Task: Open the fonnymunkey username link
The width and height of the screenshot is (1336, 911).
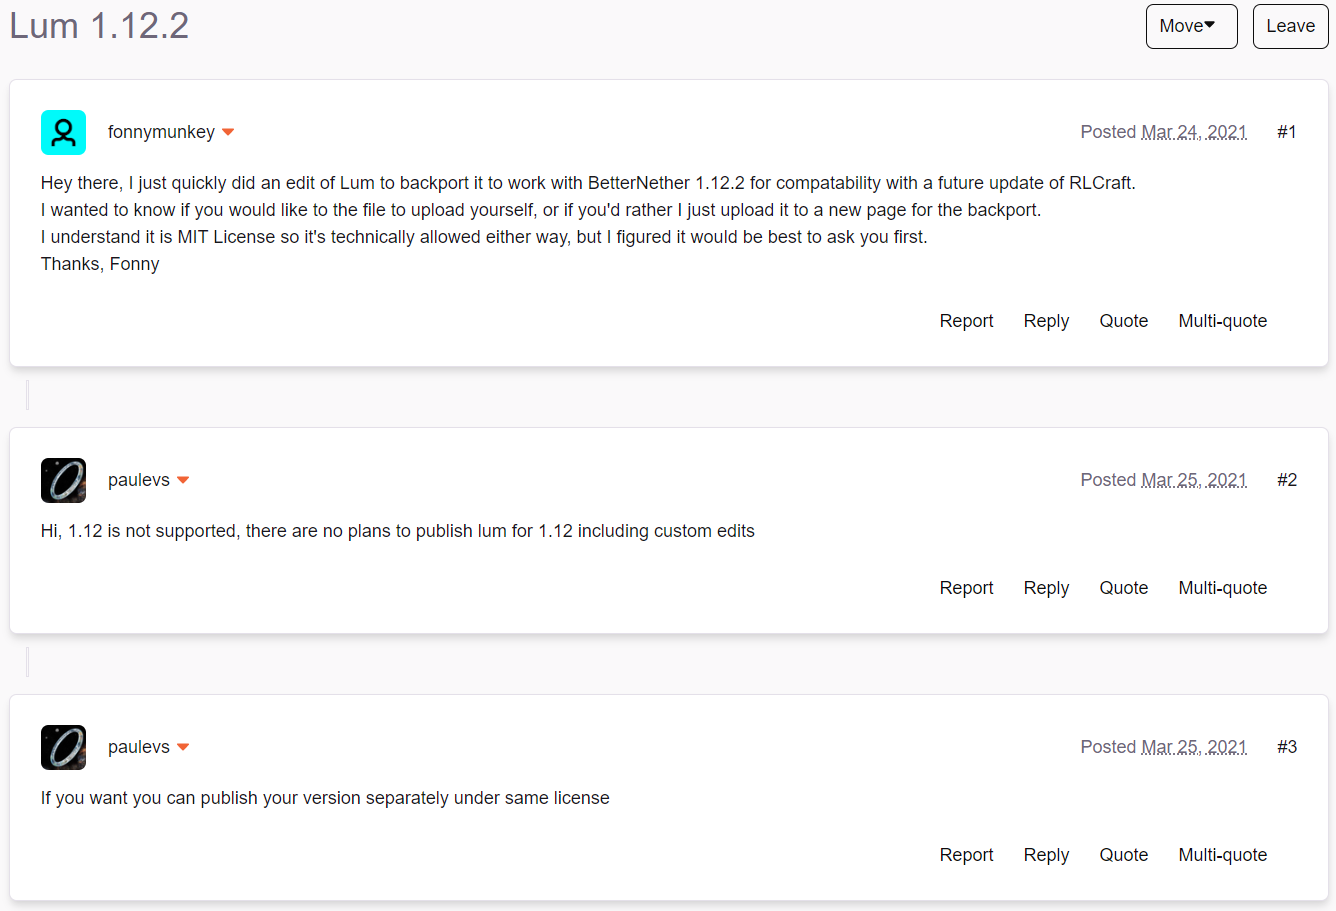Action: [161, 132]
